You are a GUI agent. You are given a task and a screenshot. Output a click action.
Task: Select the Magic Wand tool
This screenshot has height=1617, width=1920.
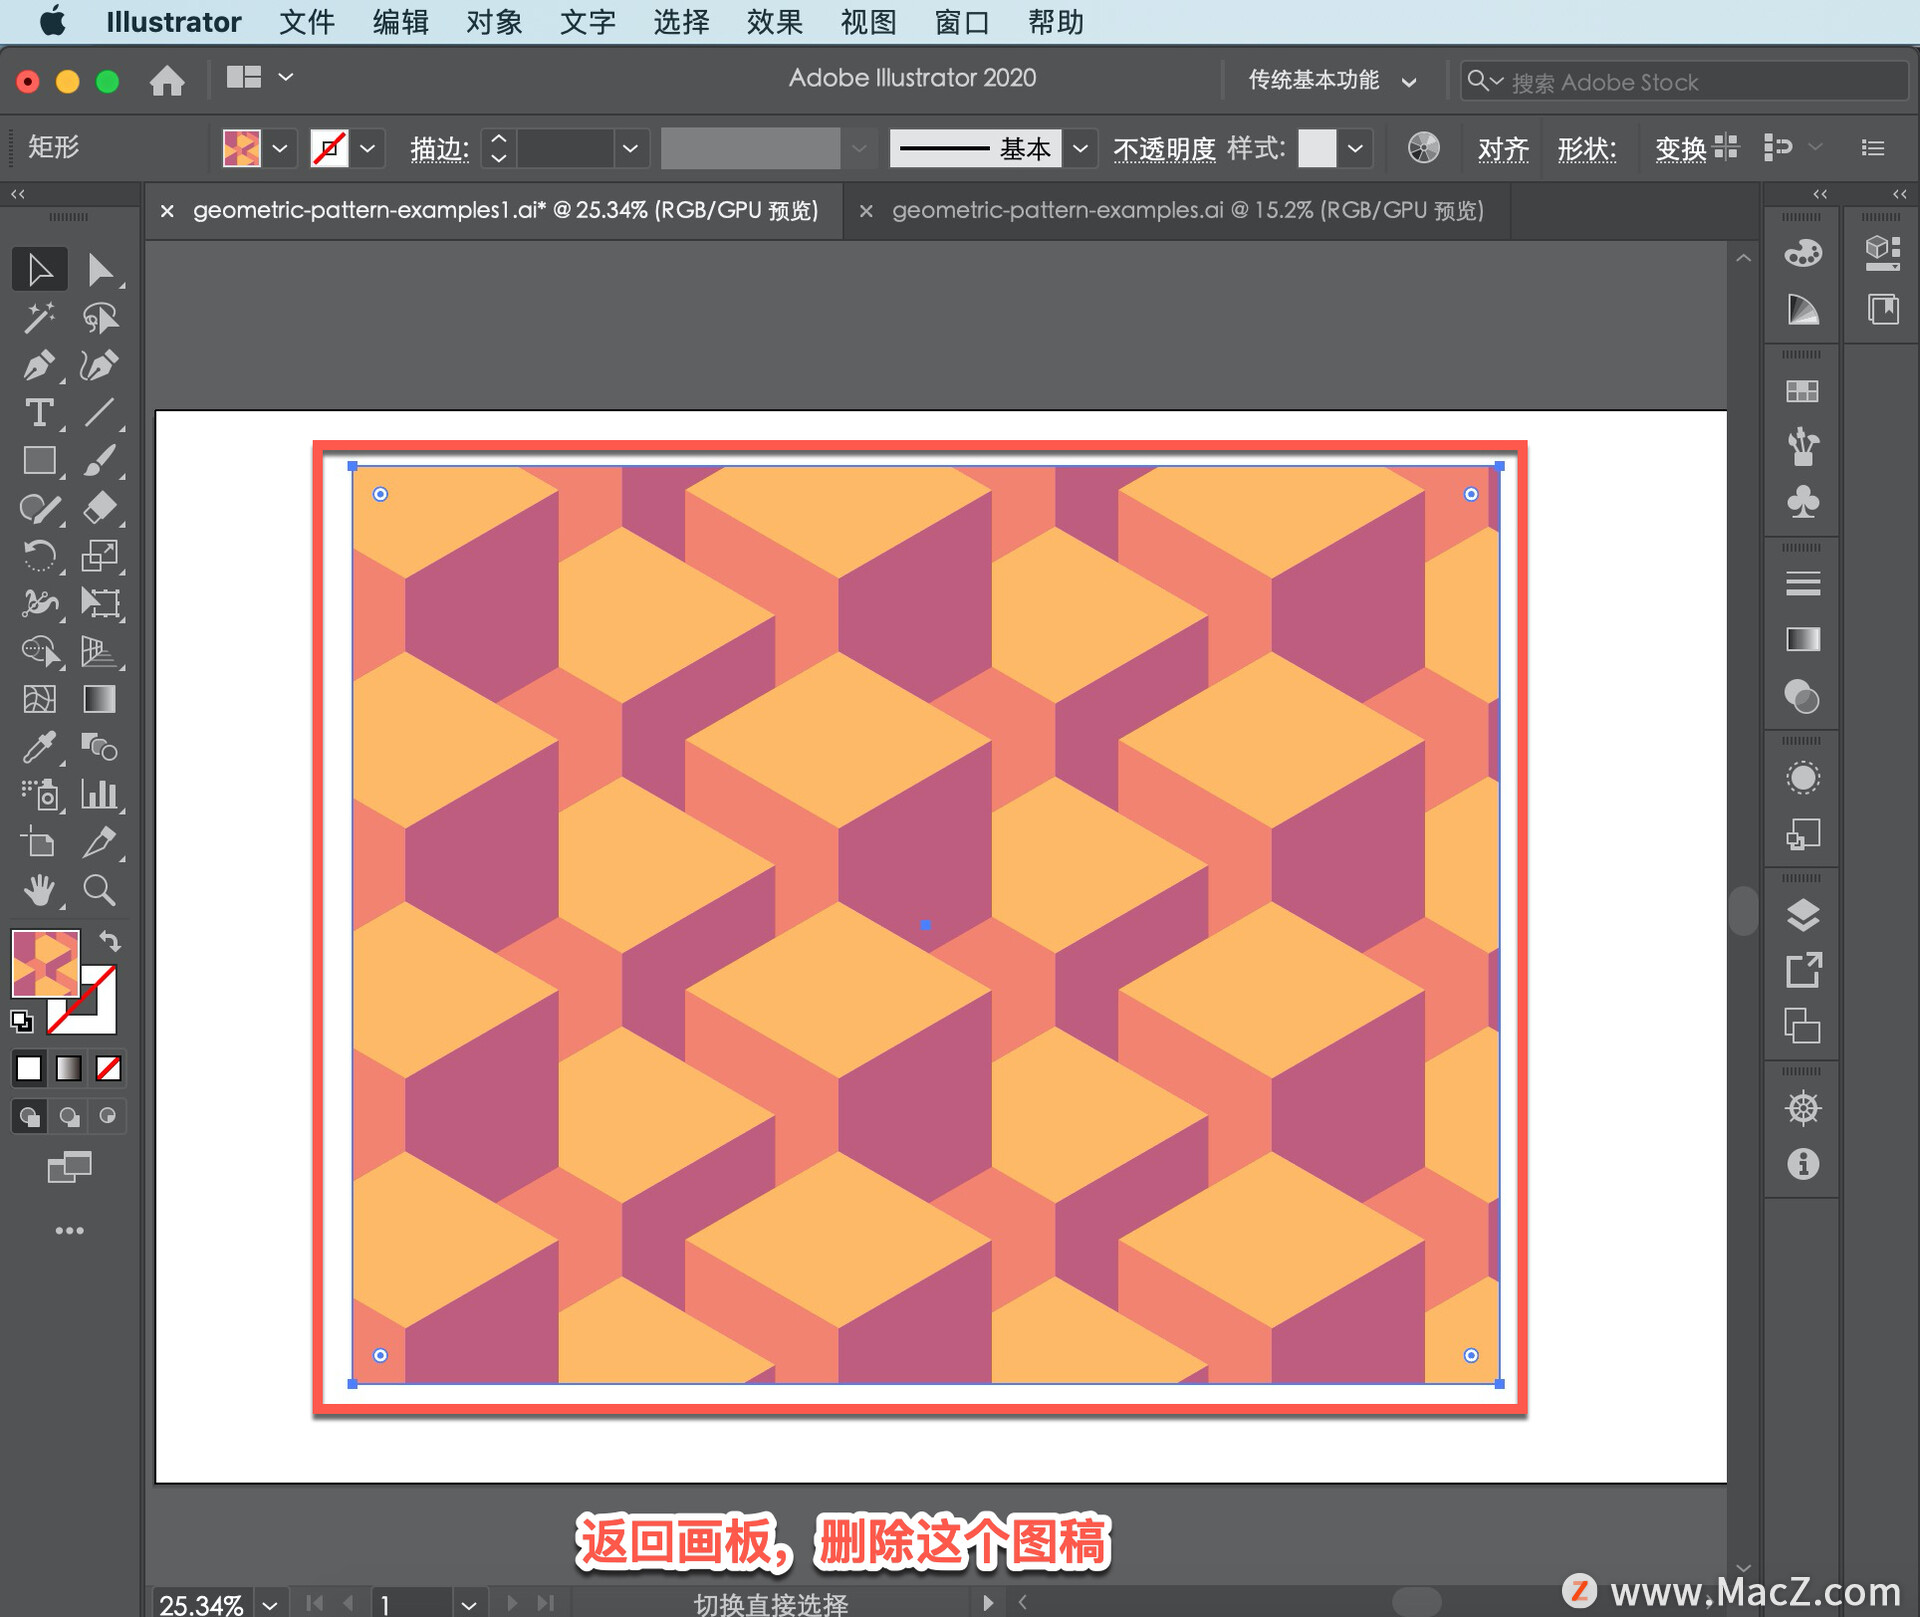click(x=40, y=318)
